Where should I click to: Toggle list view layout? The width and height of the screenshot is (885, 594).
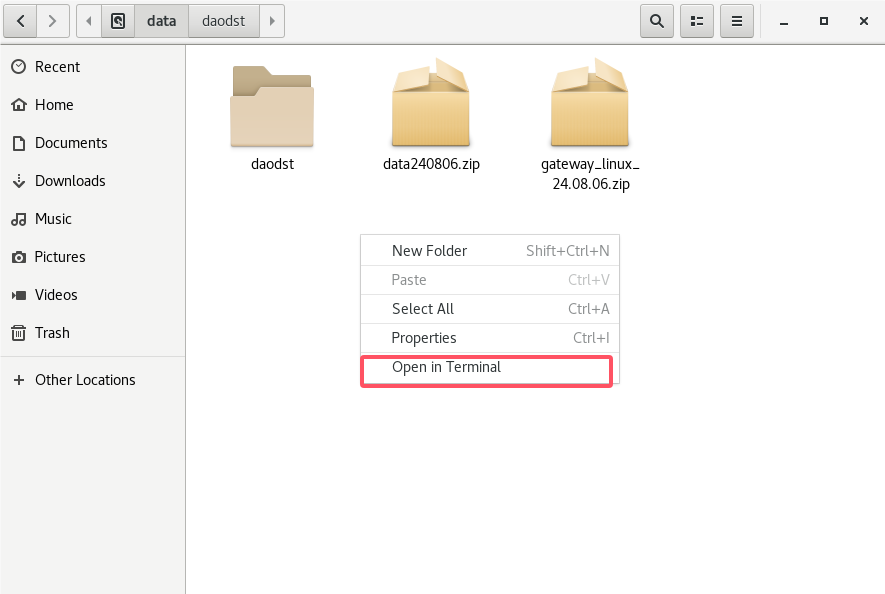pyautogui.click(x=697, y=21)
